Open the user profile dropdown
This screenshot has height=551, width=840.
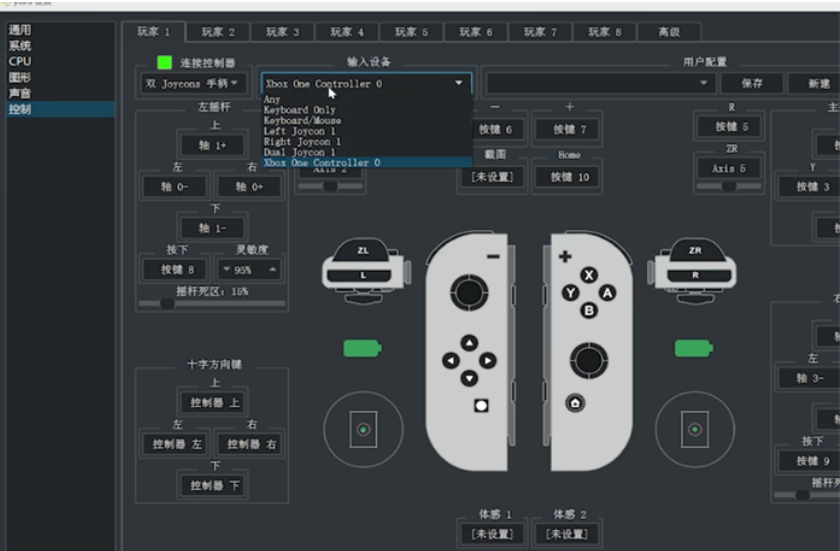coord(600,83)
